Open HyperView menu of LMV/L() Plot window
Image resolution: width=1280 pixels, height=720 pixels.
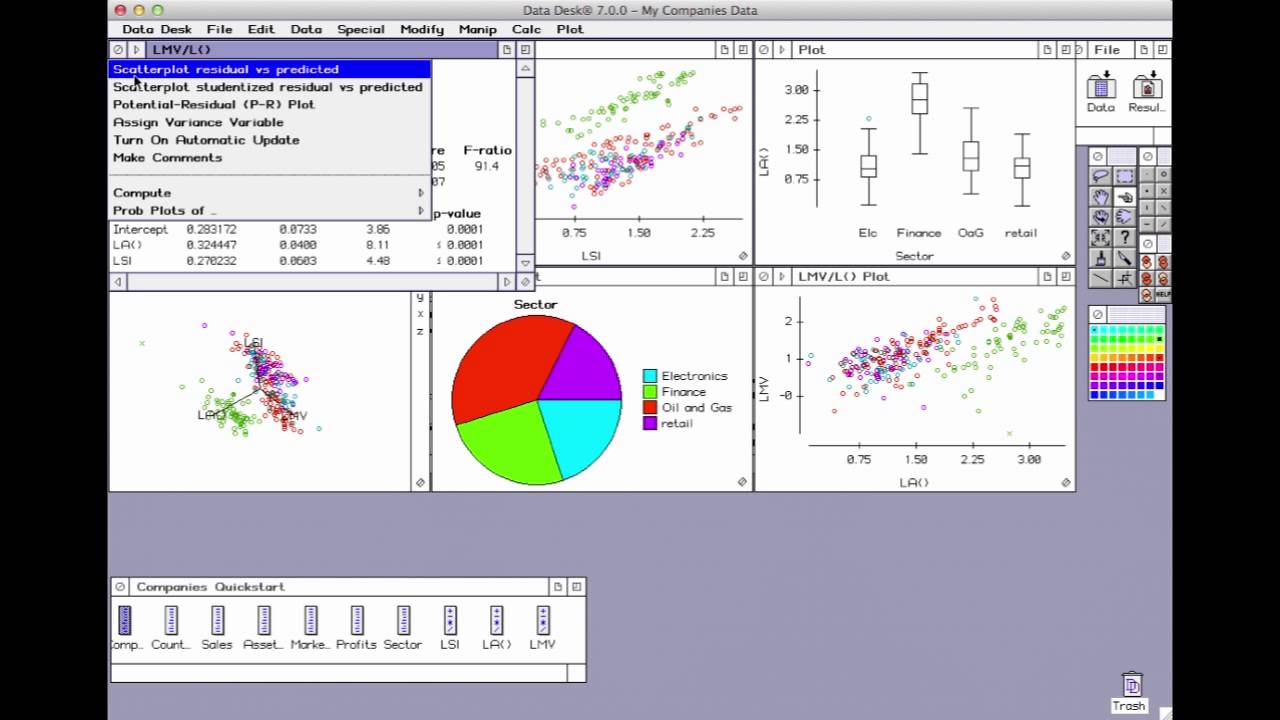tap(781, 276)
